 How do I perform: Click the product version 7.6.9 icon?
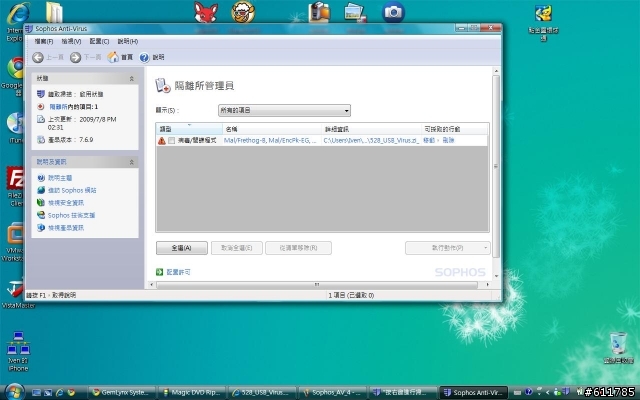[40, 140]
